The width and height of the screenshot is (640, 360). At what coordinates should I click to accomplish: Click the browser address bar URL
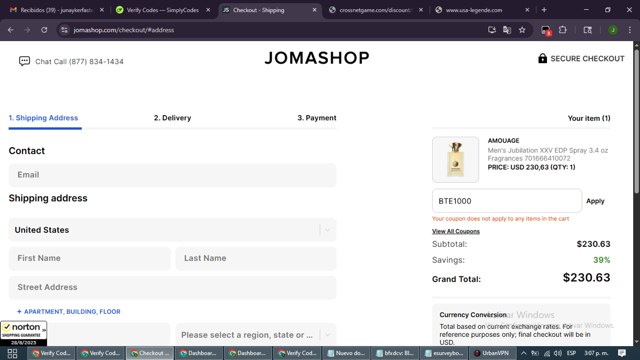[x=123, y=30]
